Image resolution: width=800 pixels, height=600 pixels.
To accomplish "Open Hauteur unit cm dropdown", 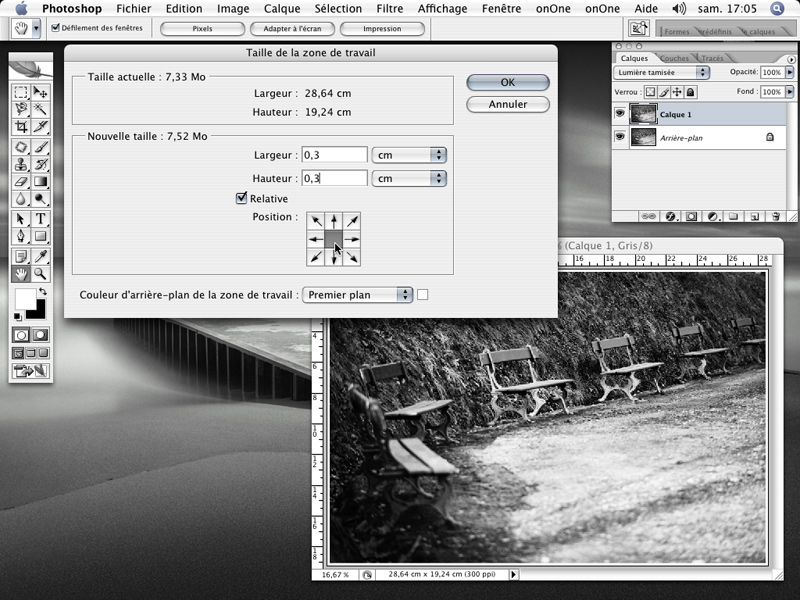I will (x=409, y=179).
